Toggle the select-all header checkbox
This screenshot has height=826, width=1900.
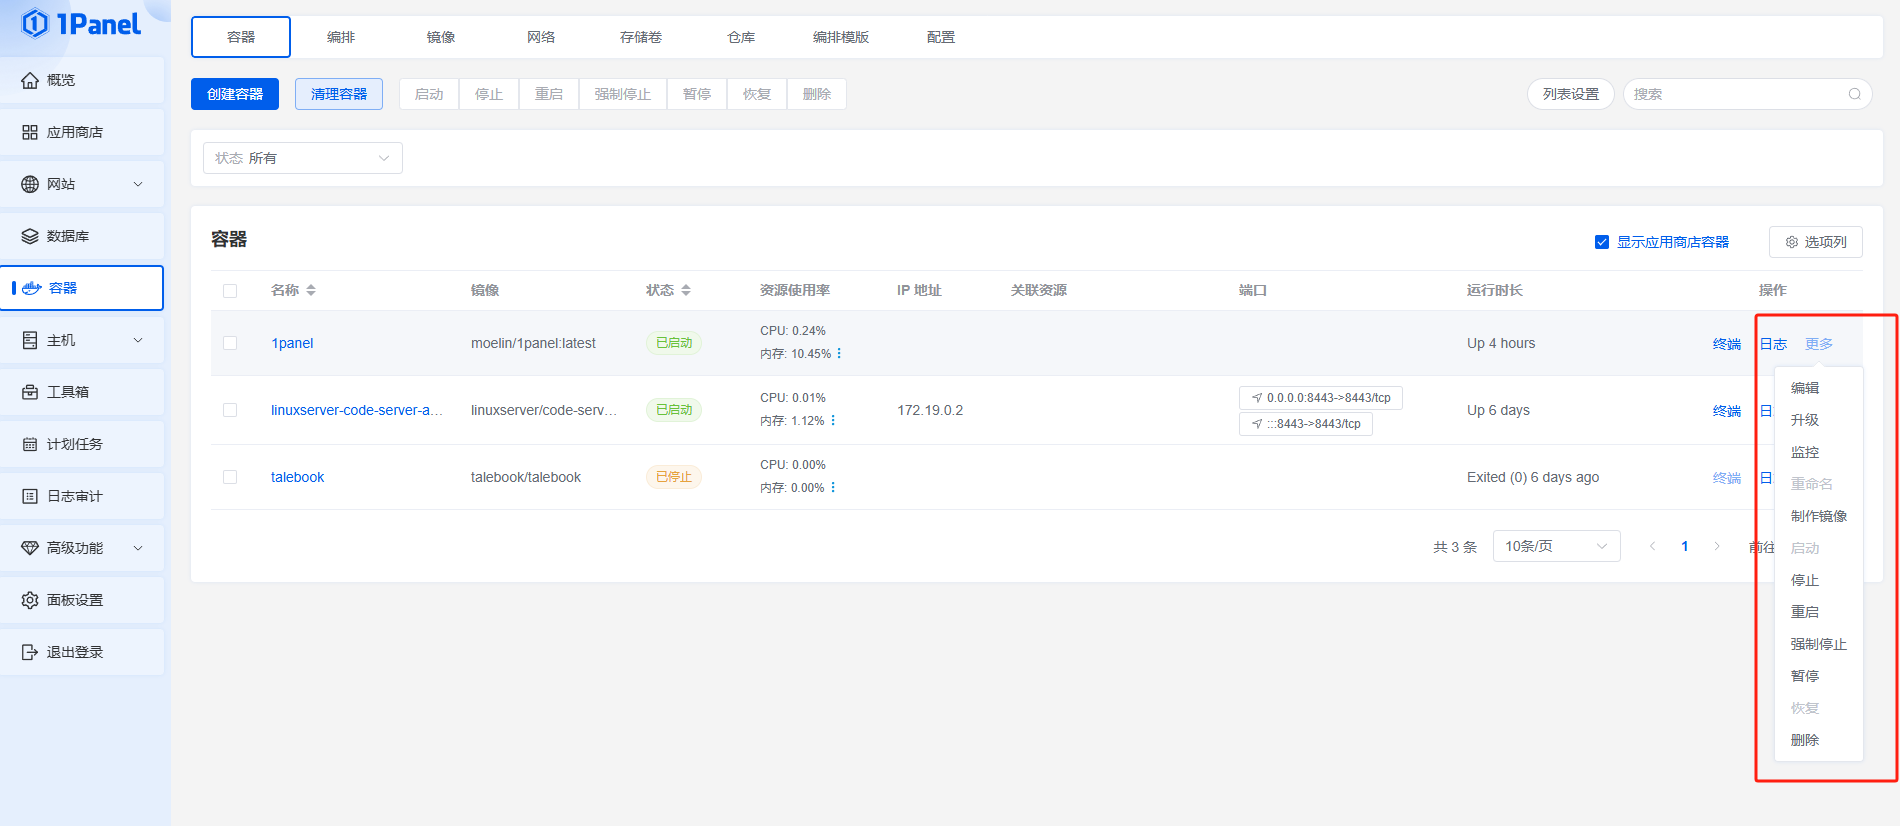230,291
